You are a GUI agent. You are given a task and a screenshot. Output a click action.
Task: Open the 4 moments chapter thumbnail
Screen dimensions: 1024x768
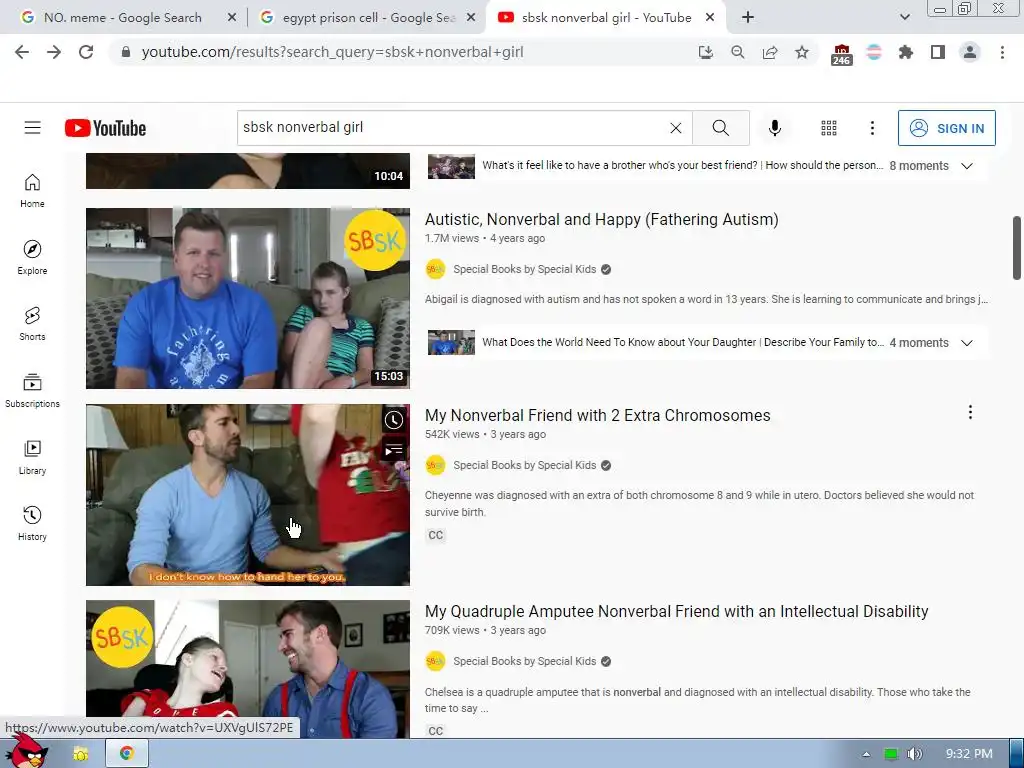point(451,343)
